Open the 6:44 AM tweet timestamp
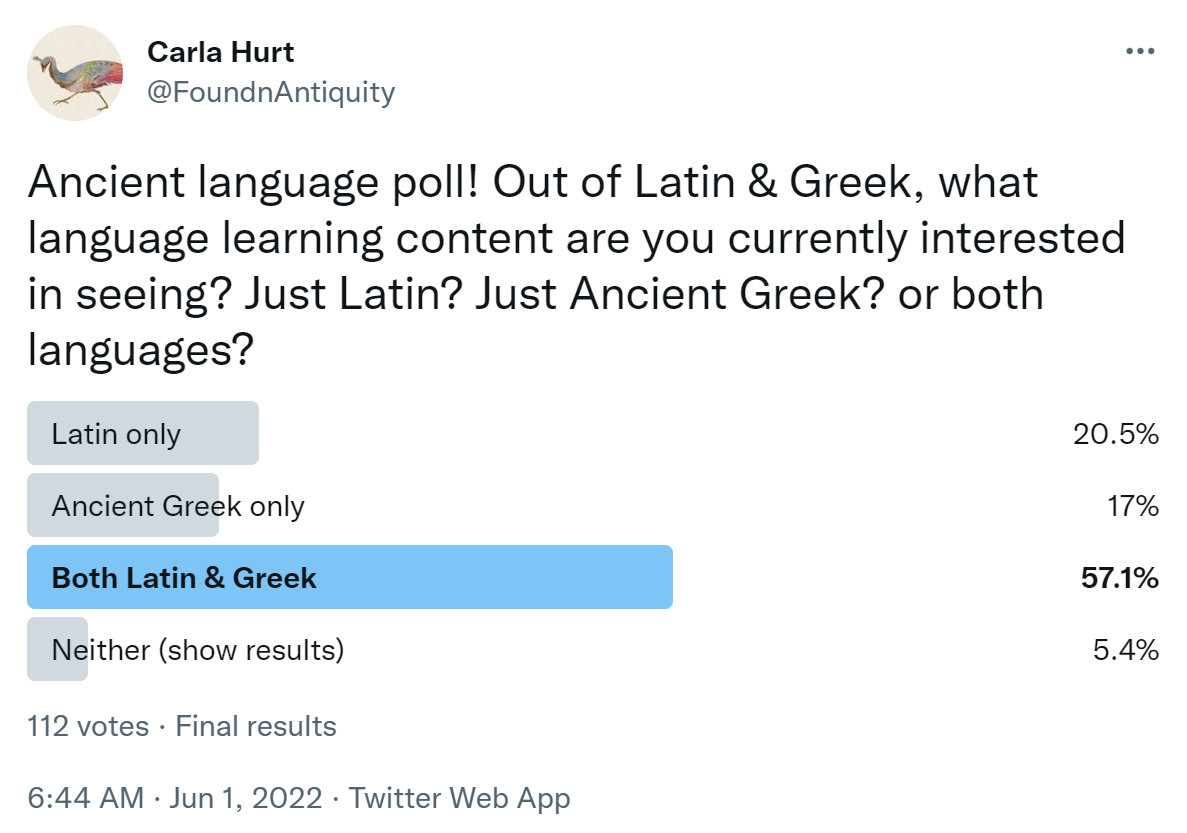The height and width of the screenshot is (833, 1187). (x=86, y=798)
